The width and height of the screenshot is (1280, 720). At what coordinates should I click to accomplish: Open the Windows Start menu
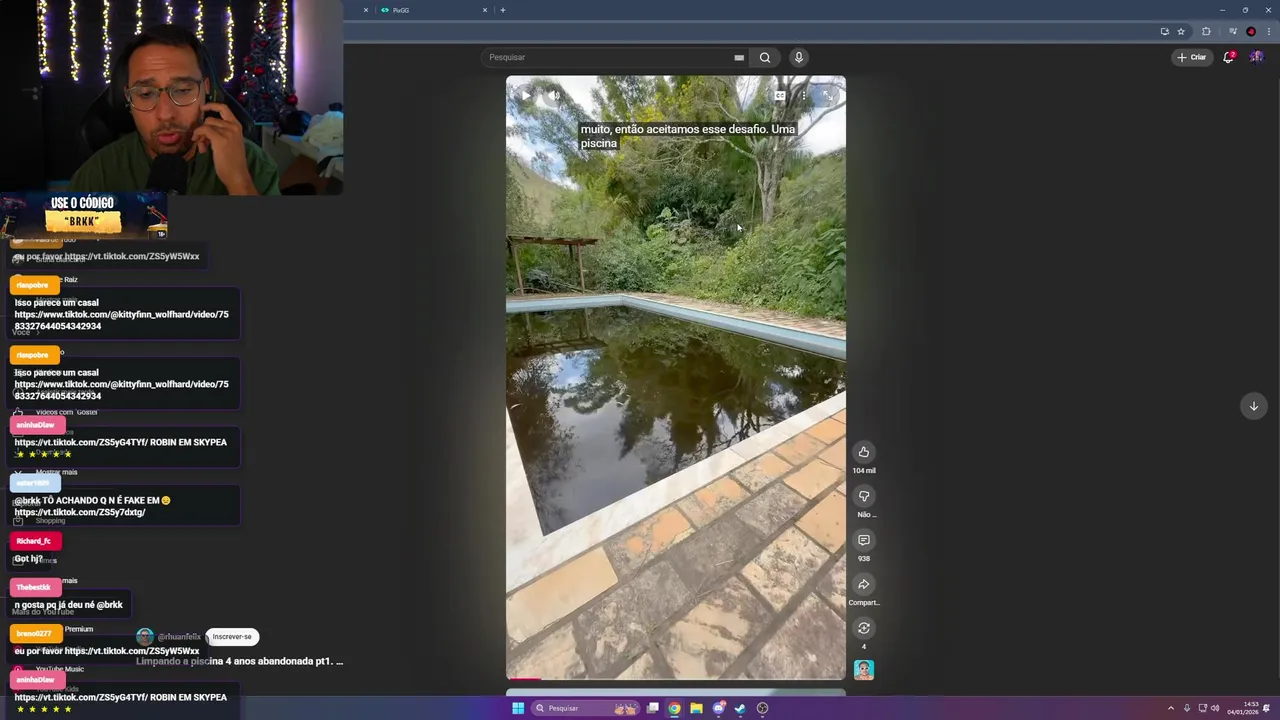(518, 708)
